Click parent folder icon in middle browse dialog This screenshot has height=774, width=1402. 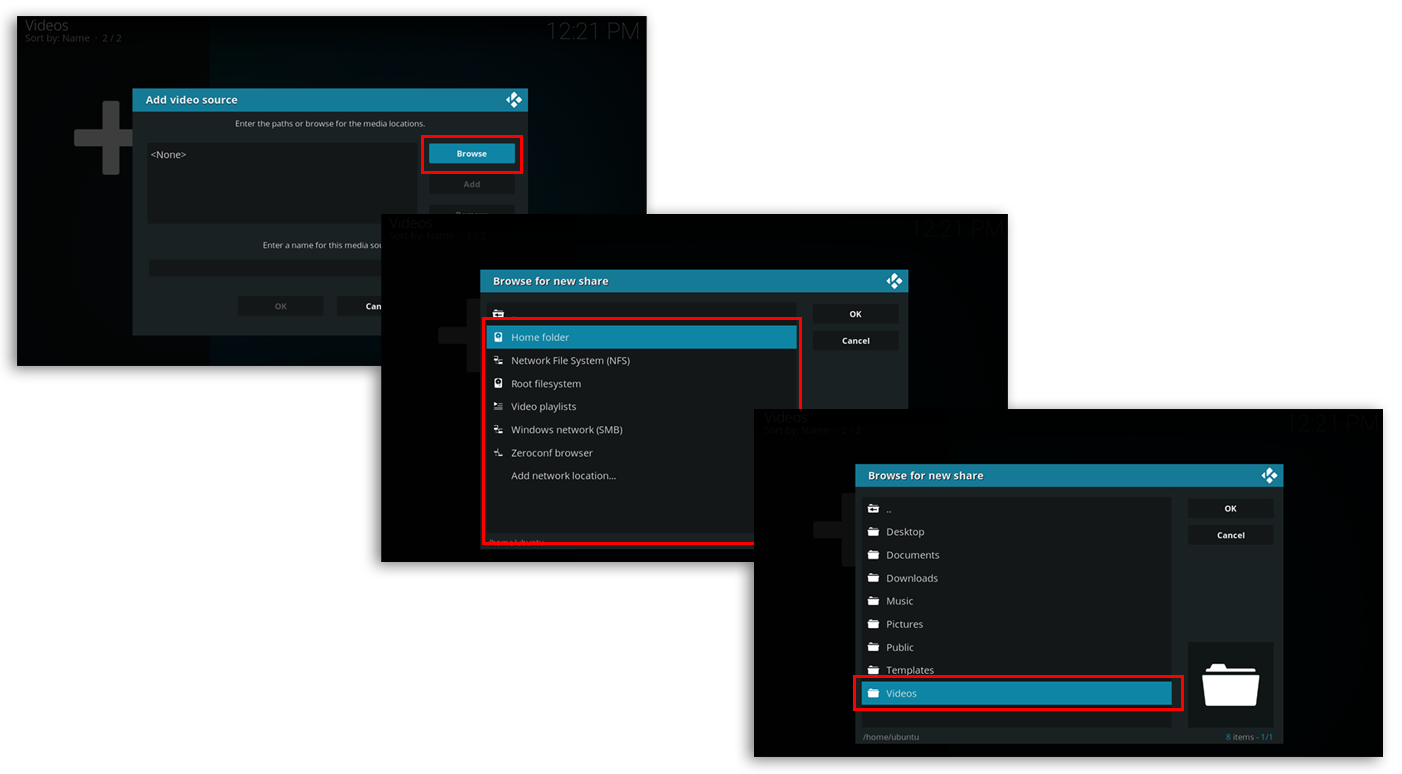(x=499, y=314)
